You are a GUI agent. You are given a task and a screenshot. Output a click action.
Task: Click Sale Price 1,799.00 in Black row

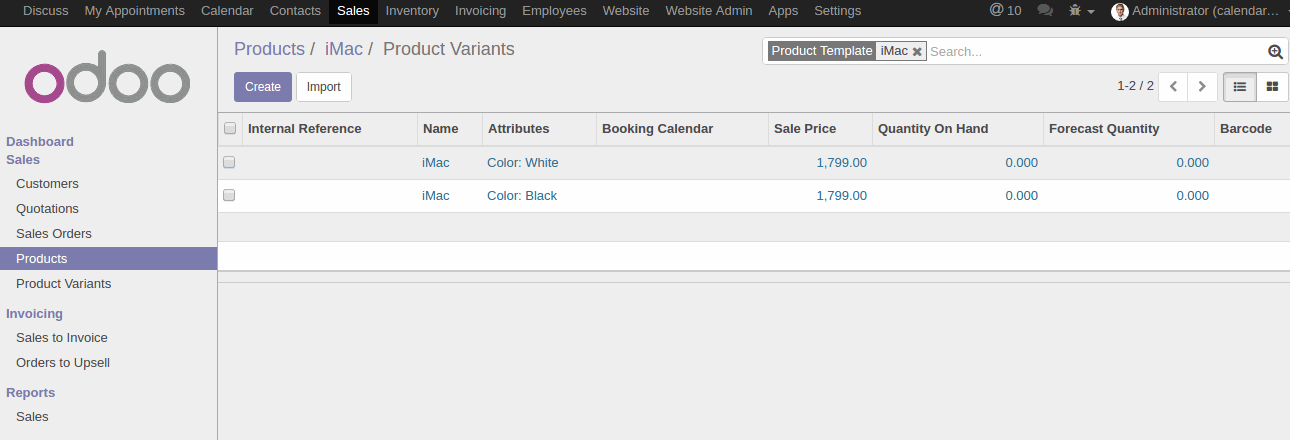coord(841,196)
